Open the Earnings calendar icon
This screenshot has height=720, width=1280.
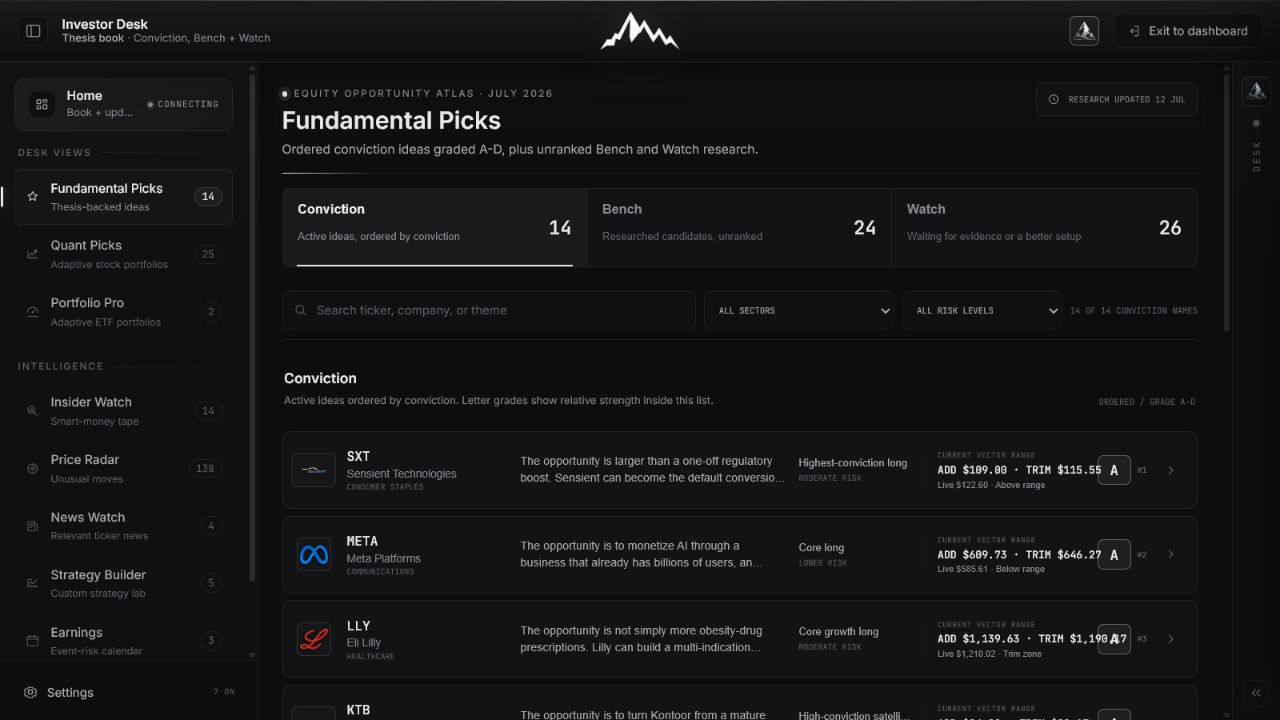(x=32, y=641)
